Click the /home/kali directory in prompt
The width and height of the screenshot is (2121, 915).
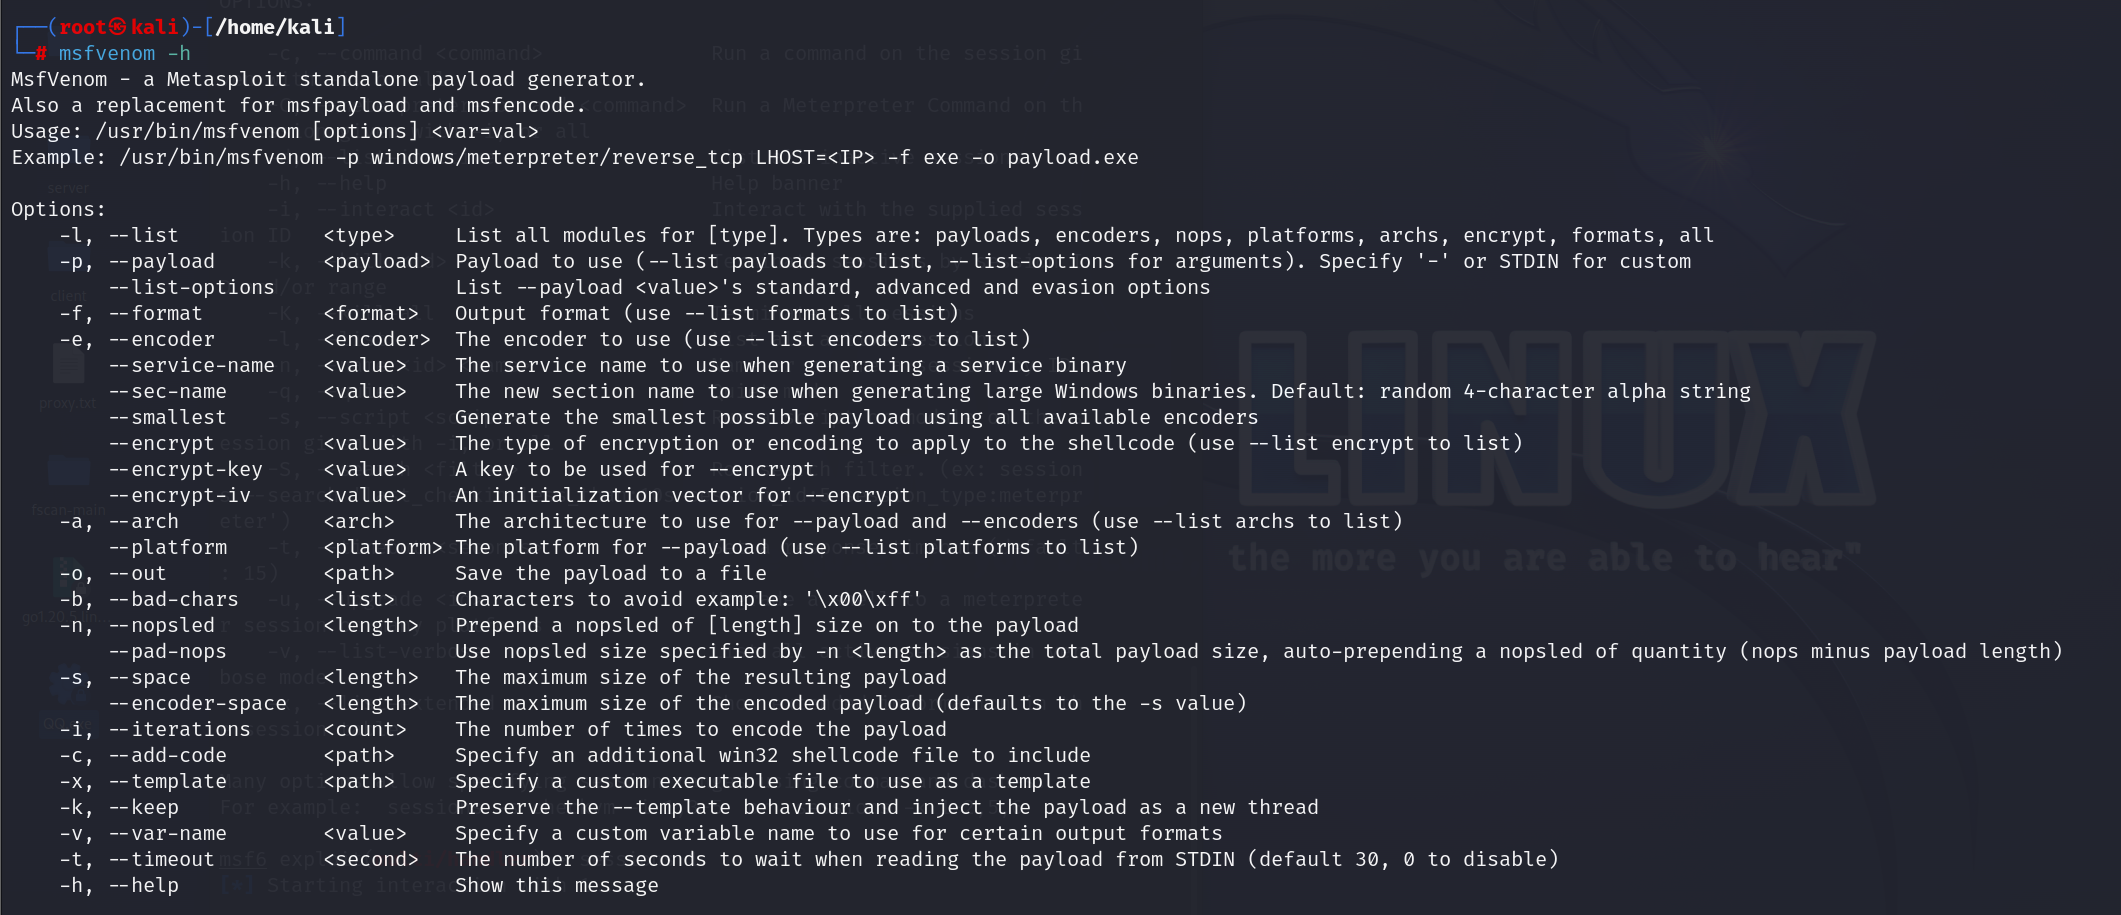pyautogui.click(x=274, y=27)
